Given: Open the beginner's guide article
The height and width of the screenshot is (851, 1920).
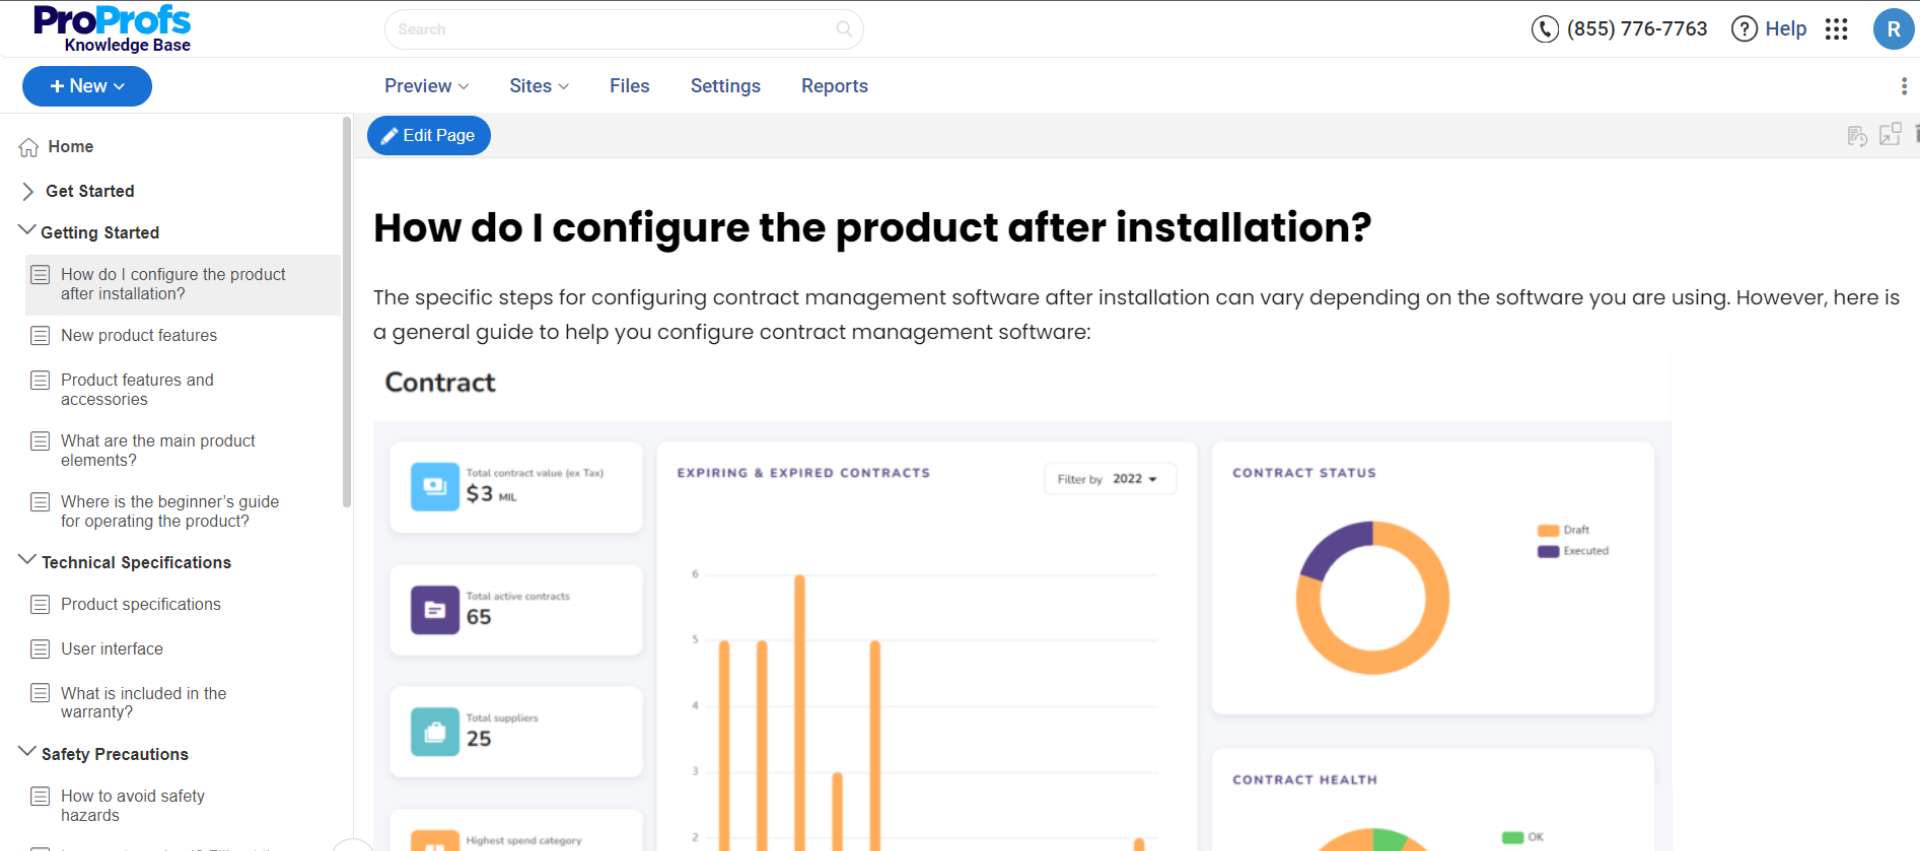Looking at the screenshot, I should (x=170, y=512).
